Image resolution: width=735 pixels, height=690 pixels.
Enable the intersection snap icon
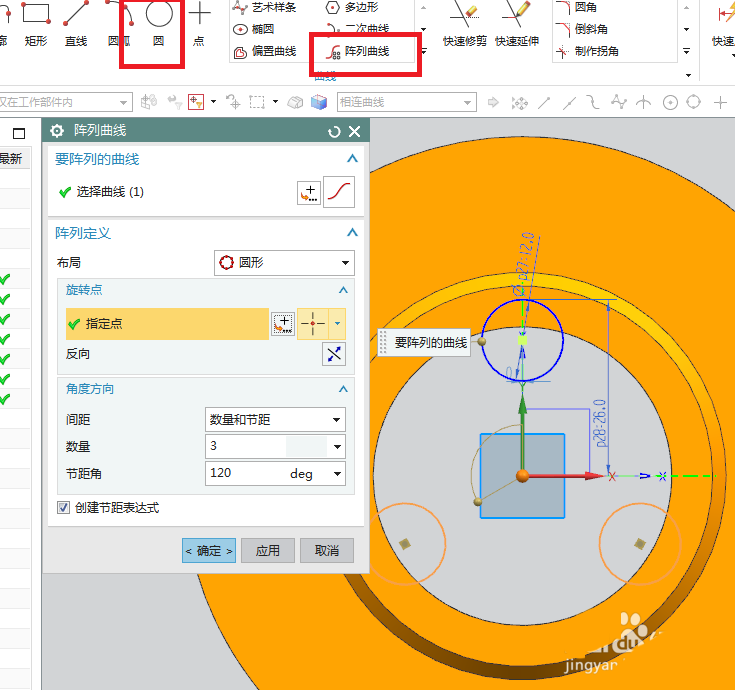coord(644,102)
